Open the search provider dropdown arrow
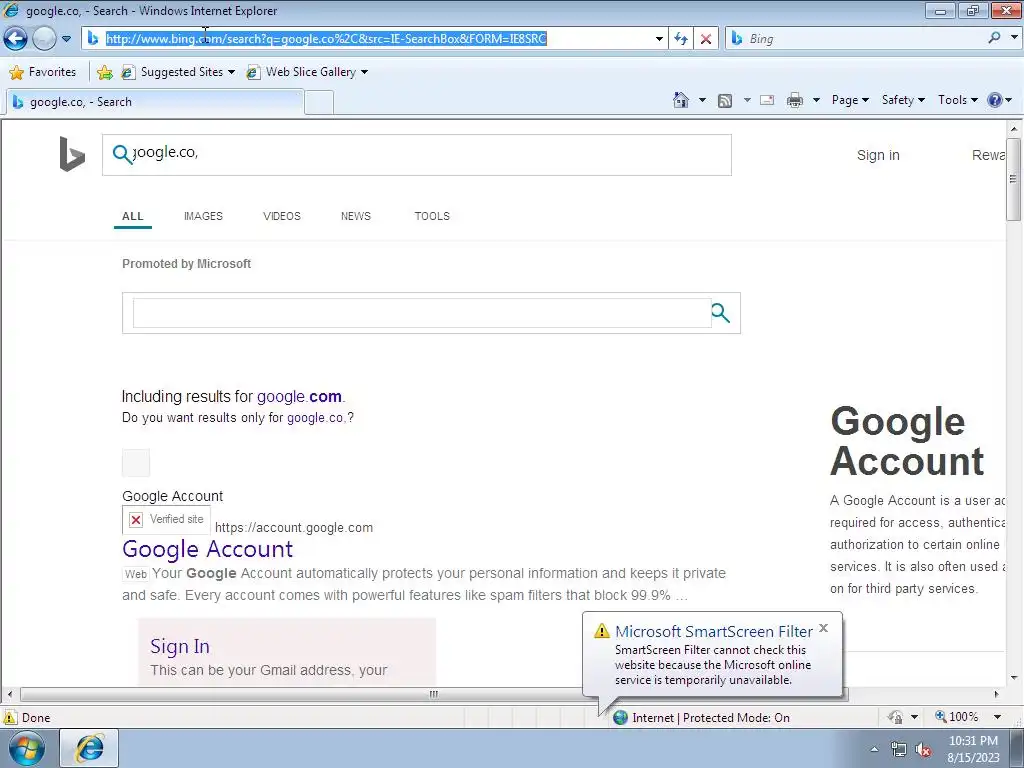Viewport: 1024px width, 768px height. [1014, 38]
